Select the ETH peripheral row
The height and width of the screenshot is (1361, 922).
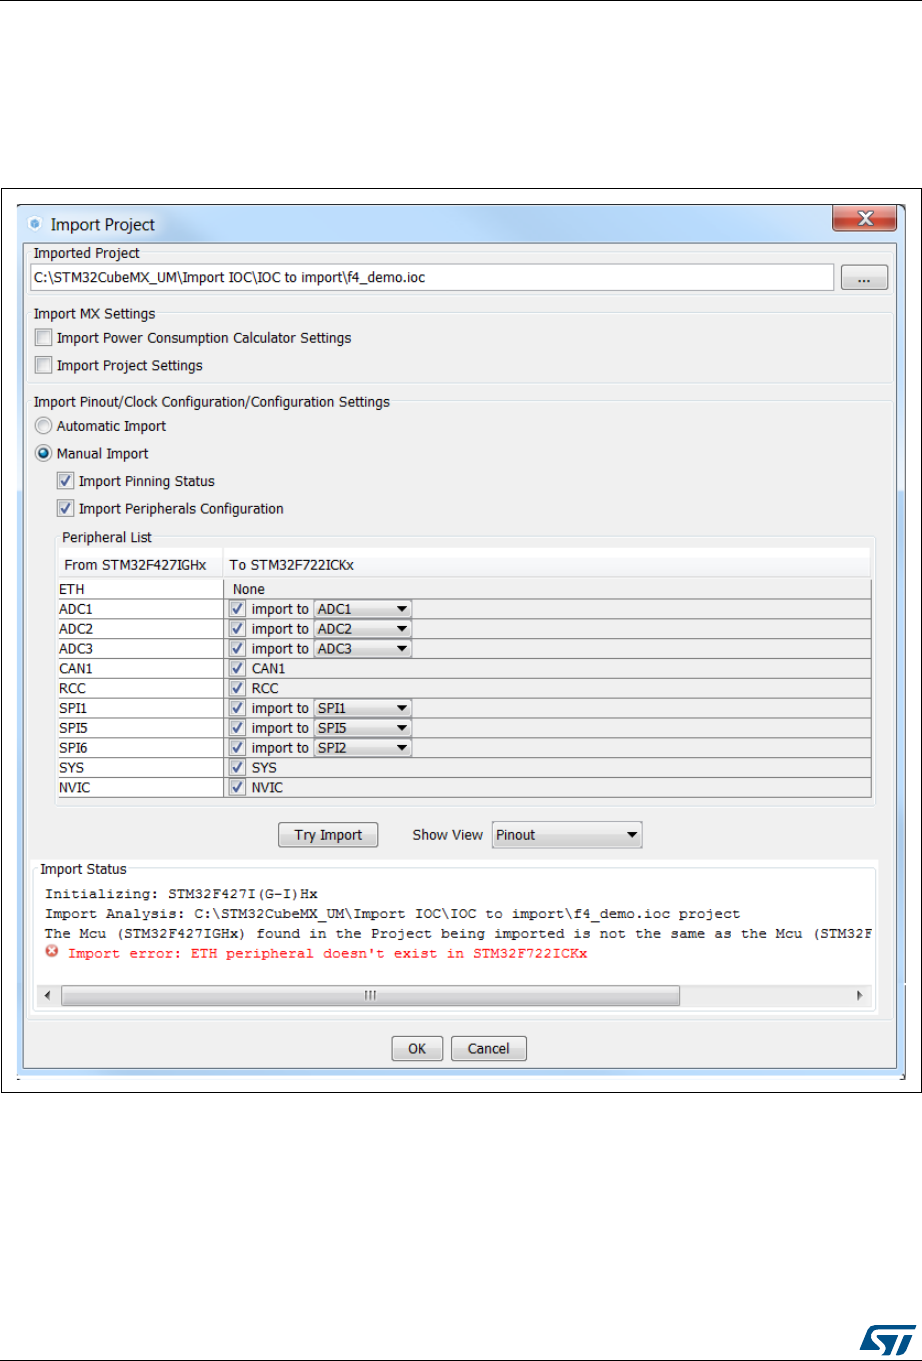pos(464,589)
